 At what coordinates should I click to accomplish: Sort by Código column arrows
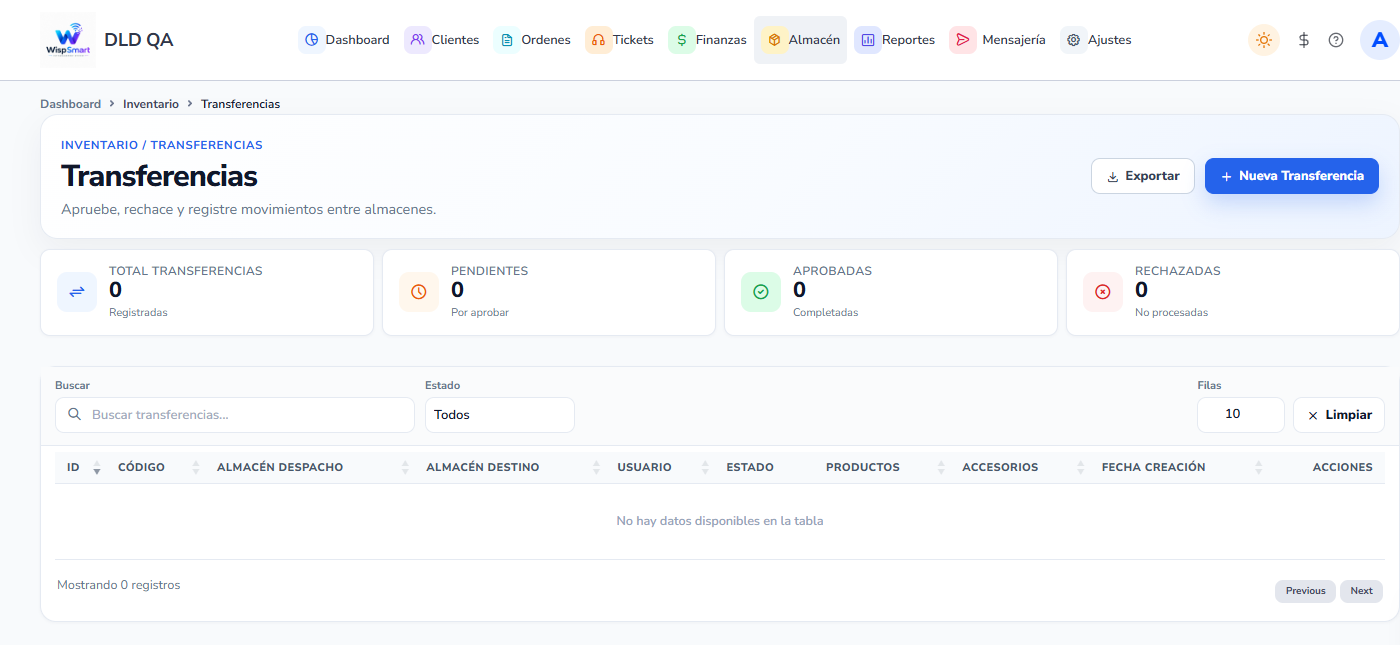(x=196, y=468)
